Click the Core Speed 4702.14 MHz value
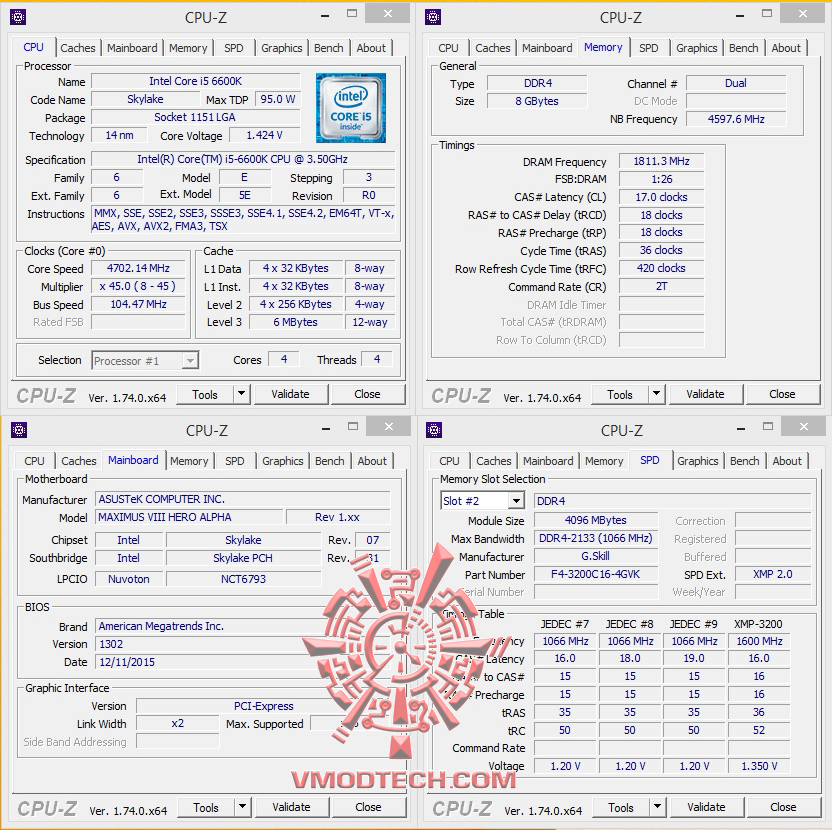The width and height of the screenshot is (832, 830). (138, 269)
